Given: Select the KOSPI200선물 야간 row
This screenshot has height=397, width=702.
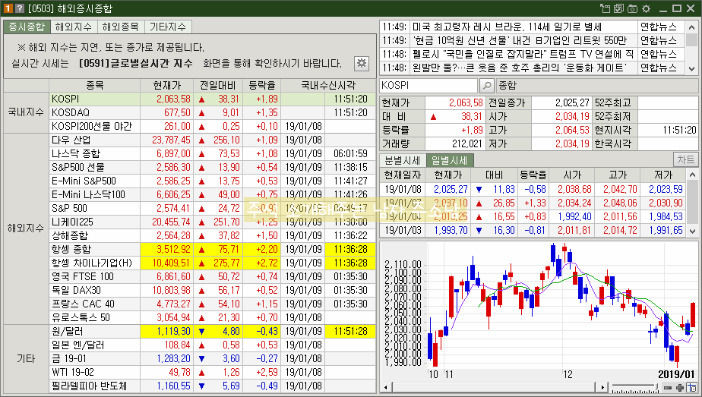Looking at the screenshot, I should [213, 126].
